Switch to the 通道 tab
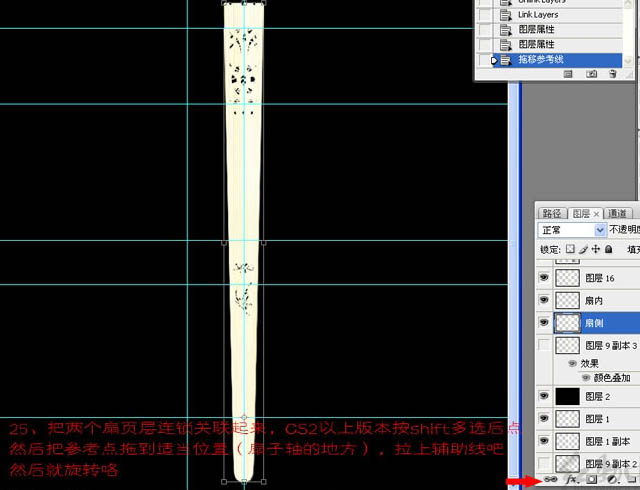Viewport: 640px width, 490px height. 618,214
